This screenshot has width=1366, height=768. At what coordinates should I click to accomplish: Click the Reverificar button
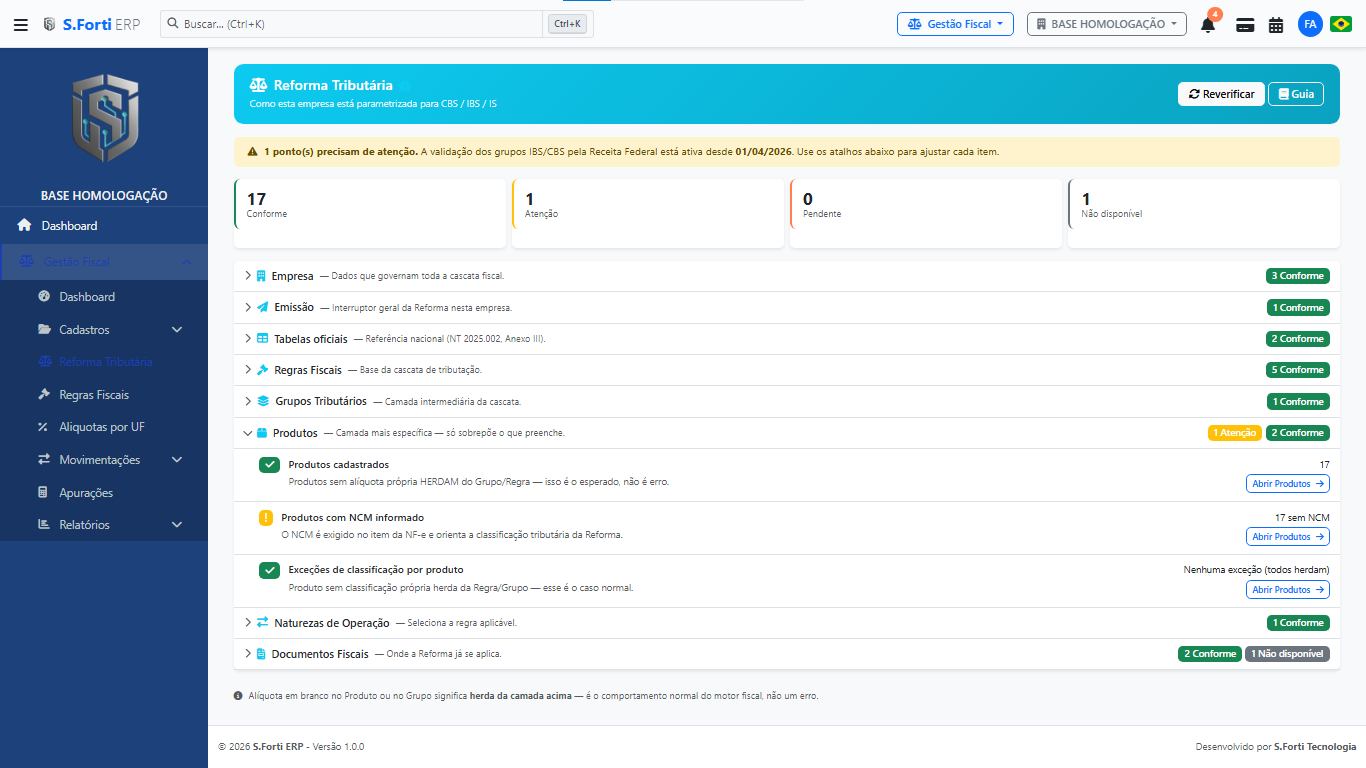1221,94
